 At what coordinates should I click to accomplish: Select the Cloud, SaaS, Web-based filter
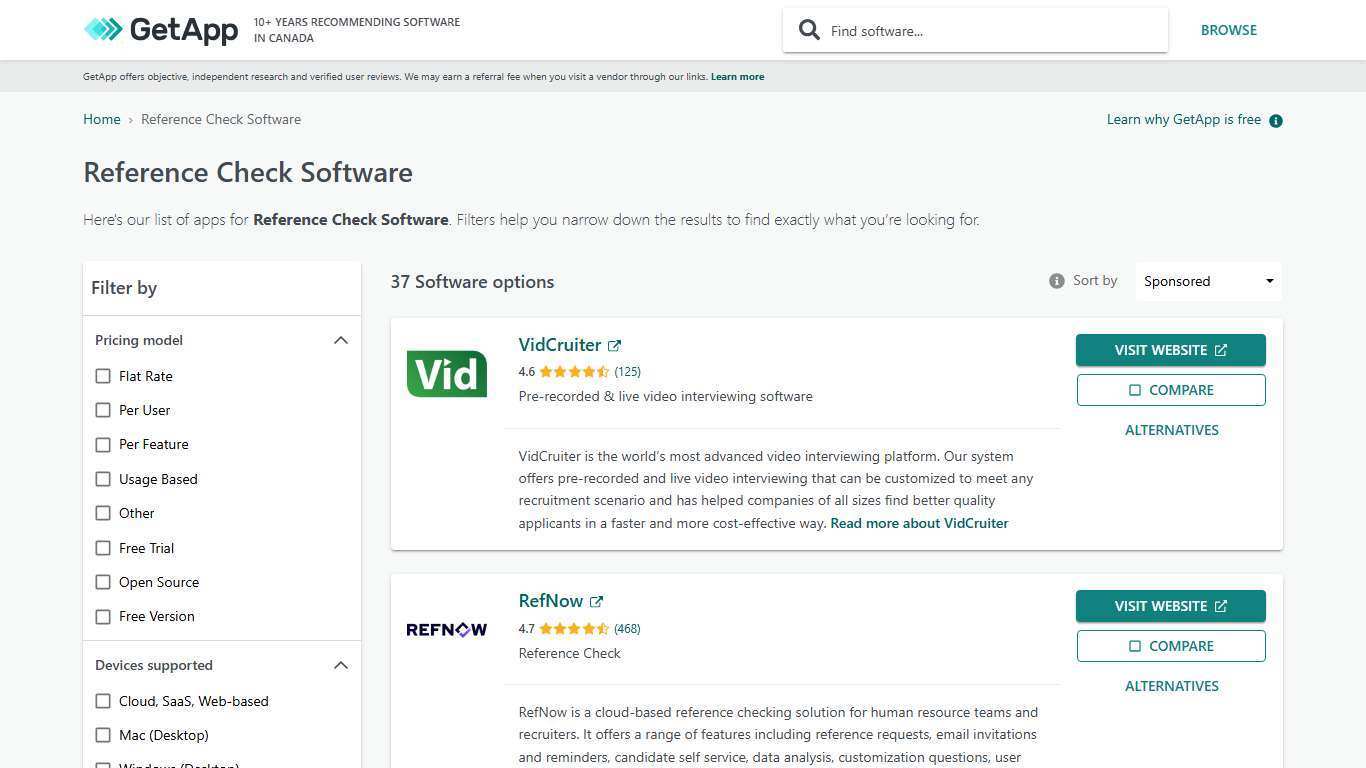(x=103, y=701)
